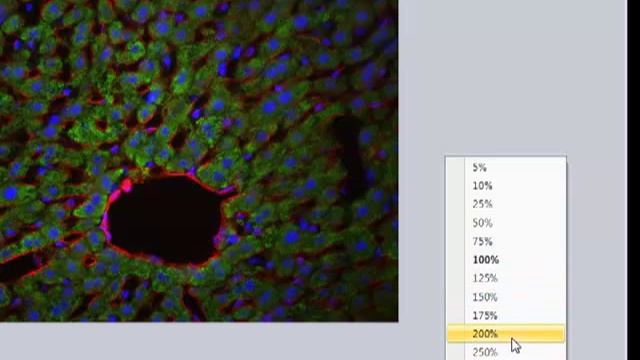Click the fluorescence microscopy image

tap(199, 161)
